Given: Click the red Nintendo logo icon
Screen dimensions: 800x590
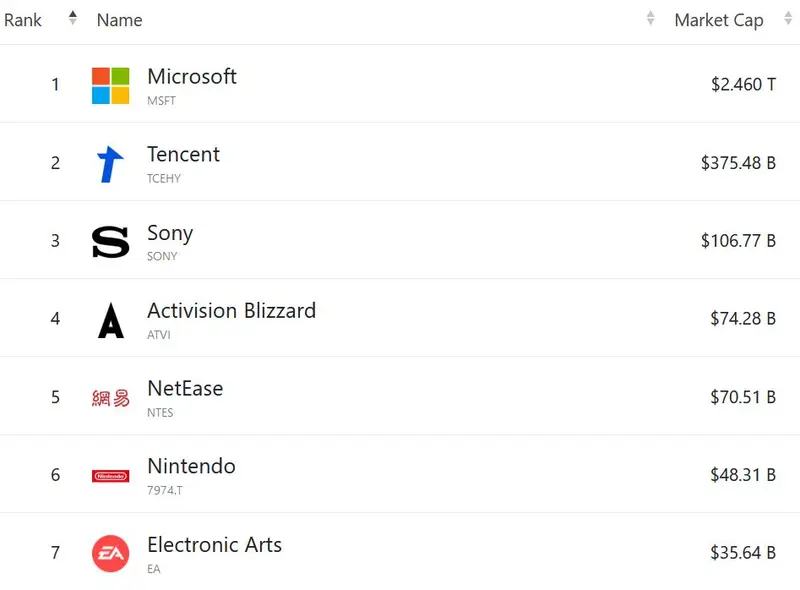Looking at the screenshot, I should click(111, 476).
